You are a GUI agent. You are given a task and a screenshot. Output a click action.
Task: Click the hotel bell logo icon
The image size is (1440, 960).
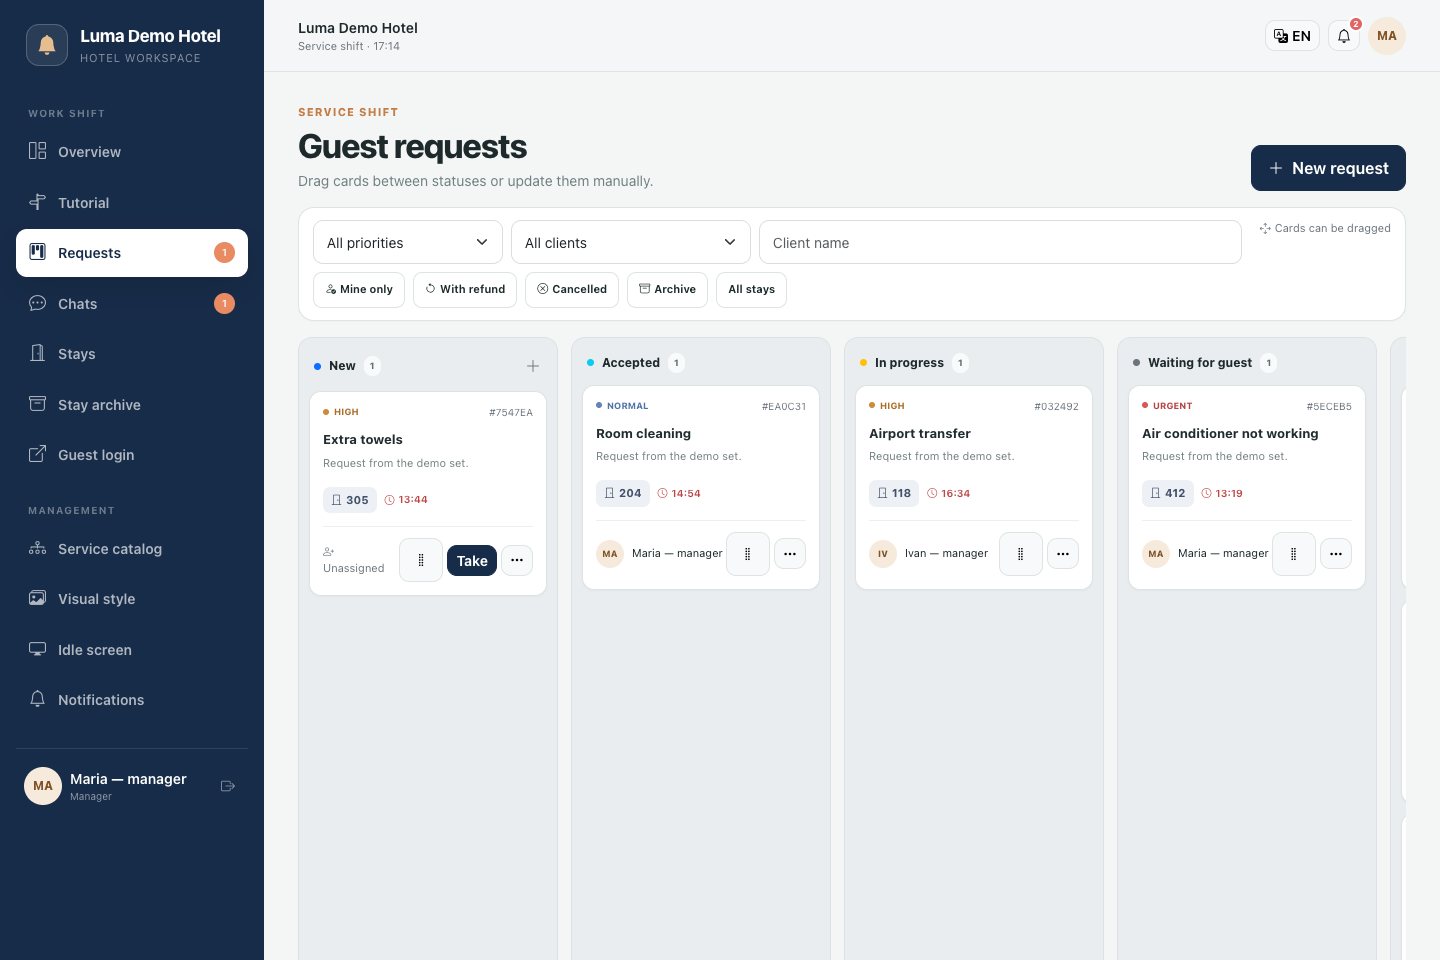pyautogui.click(x=47, y=45)
